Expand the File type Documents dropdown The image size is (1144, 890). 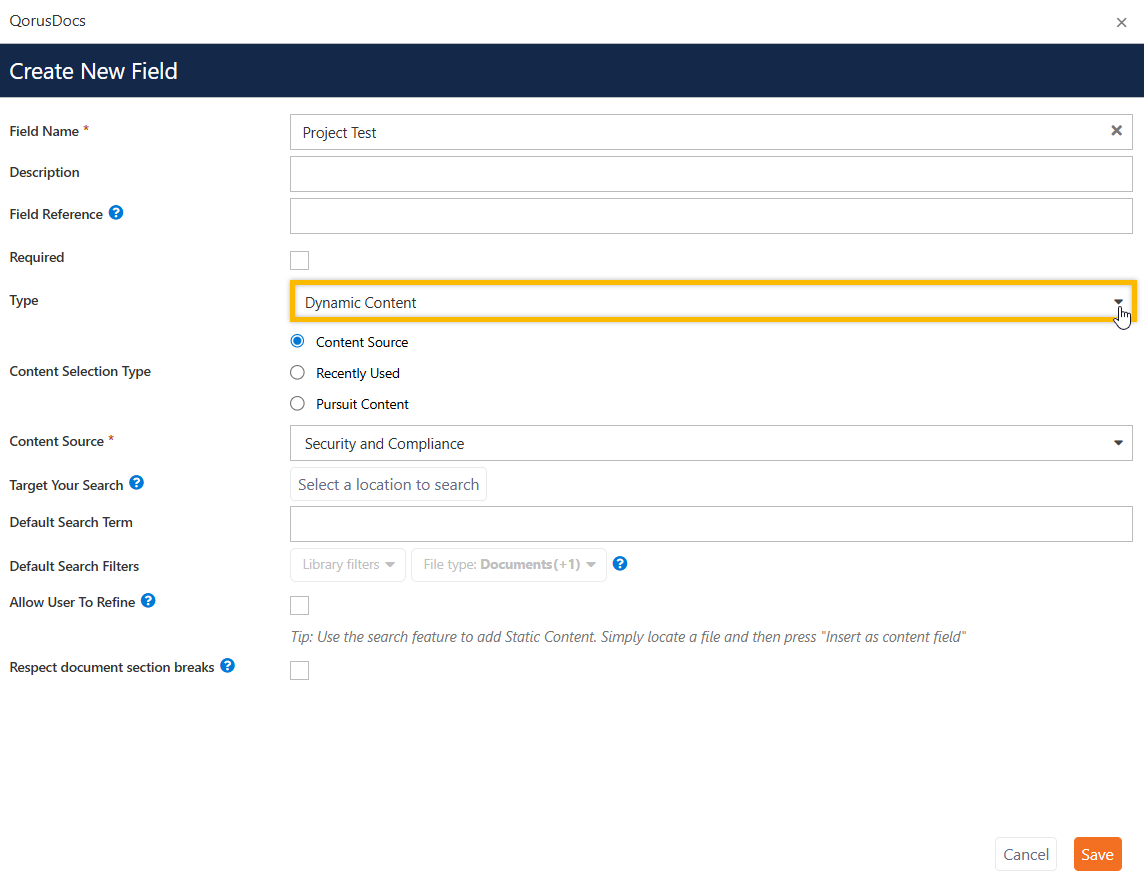(x=508, y=565)
